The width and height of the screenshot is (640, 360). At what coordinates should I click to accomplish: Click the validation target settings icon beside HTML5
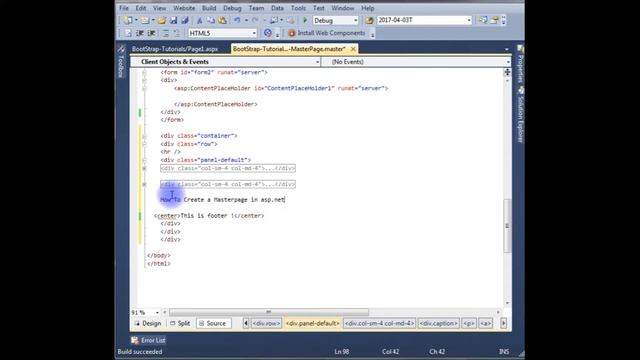pos(268,33)
